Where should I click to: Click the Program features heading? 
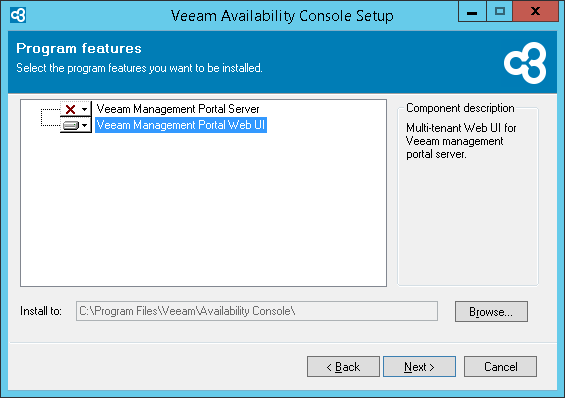coord(79,48)
